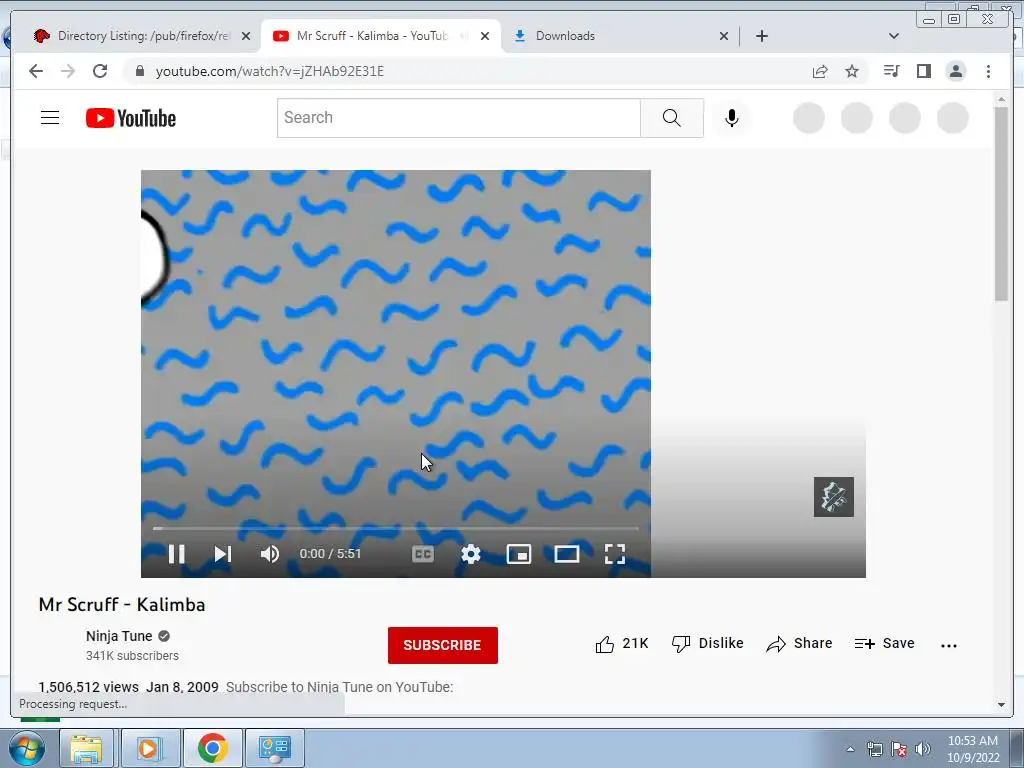
Task: Click the page vertical scrollbar thumb
Action: (1002, 204)
